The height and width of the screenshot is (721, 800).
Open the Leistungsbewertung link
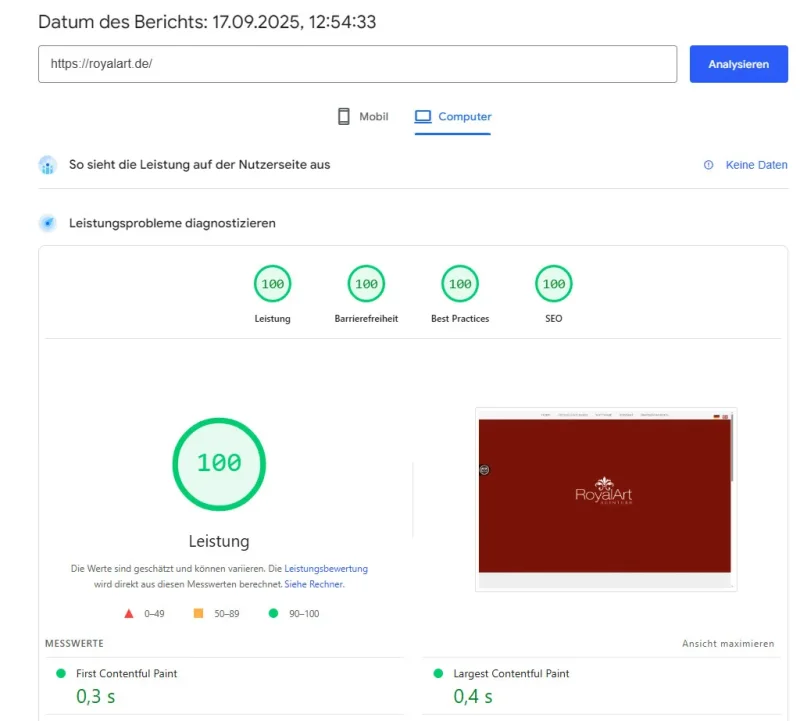326,568
